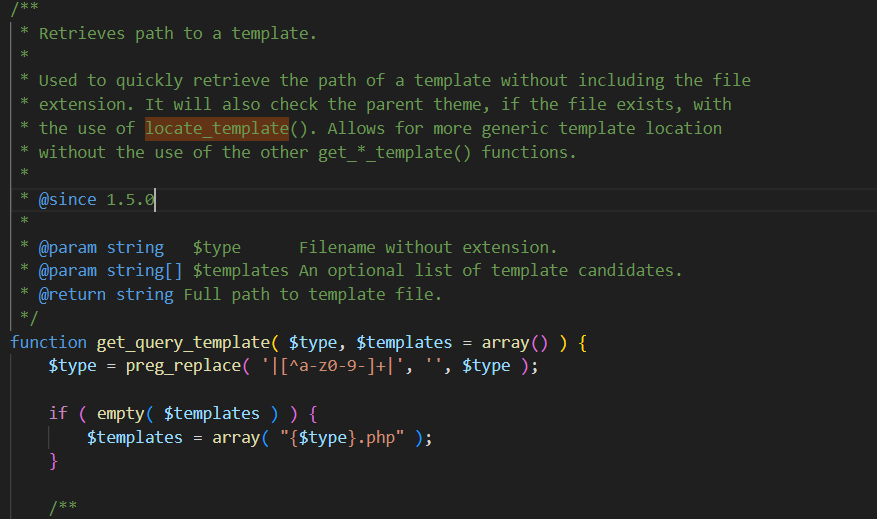The height and width of the screenshot is (519, 877).
Task: Click the regex pattern string '|[^a-z0-9-]+|'
Action: (329, 366)
